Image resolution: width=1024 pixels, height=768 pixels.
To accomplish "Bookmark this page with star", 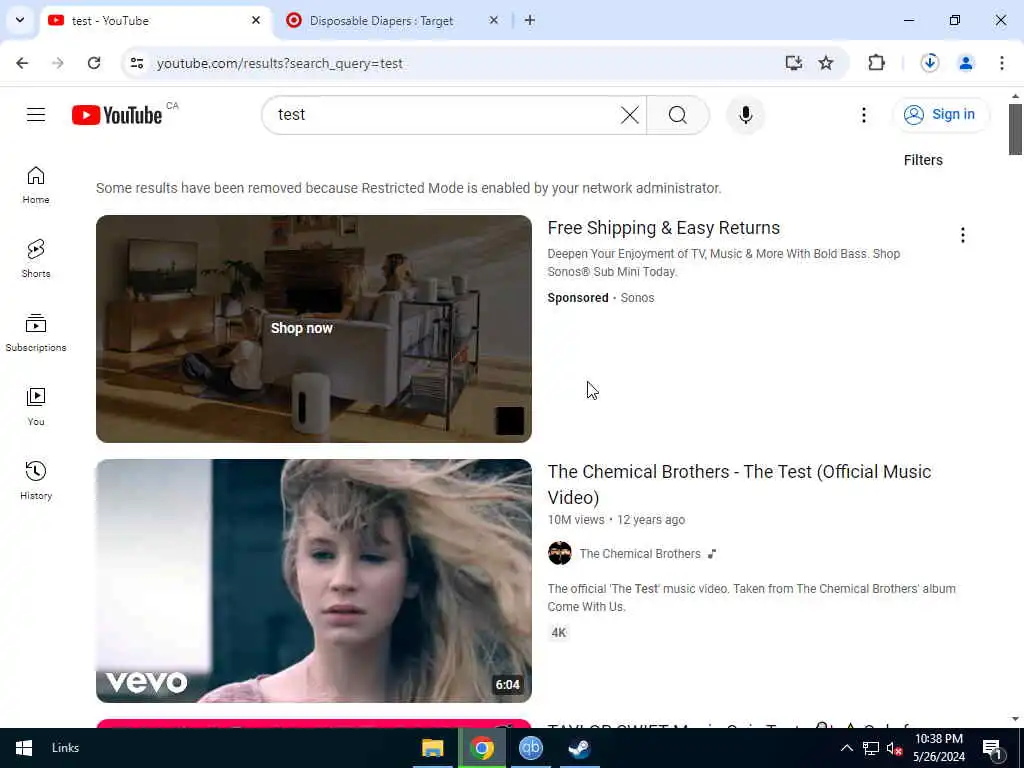I will click(x=826, y=63).
